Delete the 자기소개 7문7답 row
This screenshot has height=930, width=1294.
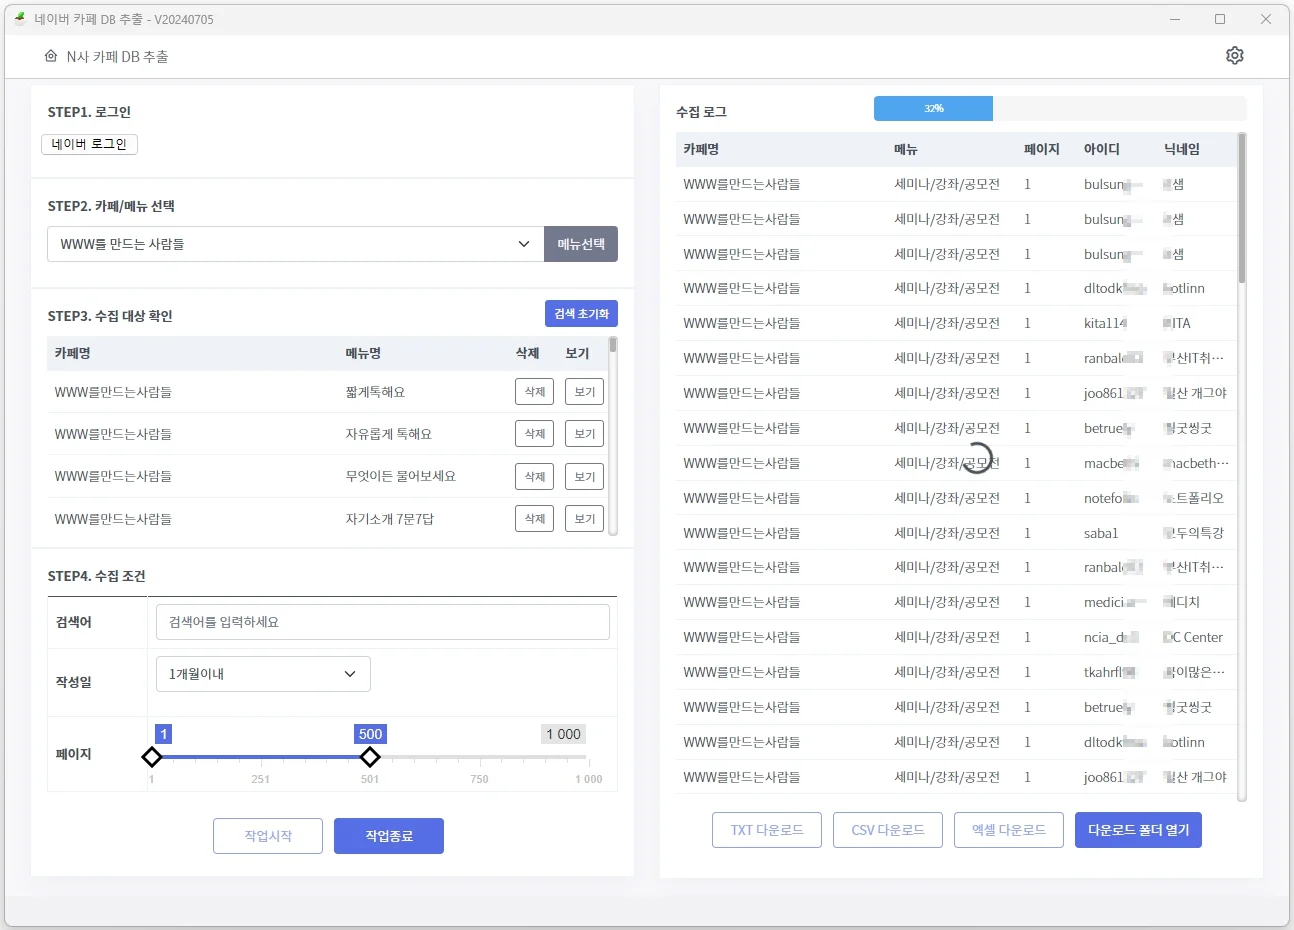[535, 519]
